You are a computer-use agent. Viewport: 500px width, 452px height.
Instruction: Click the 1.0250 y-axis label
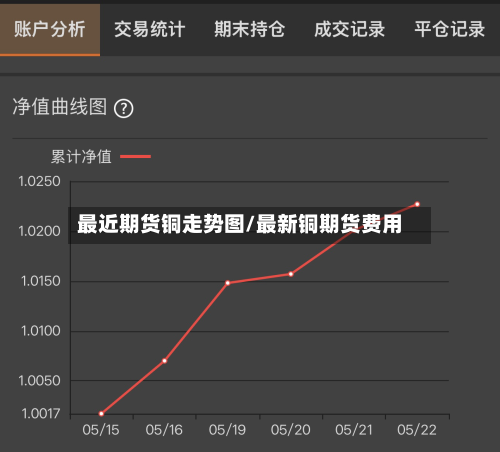39,182
